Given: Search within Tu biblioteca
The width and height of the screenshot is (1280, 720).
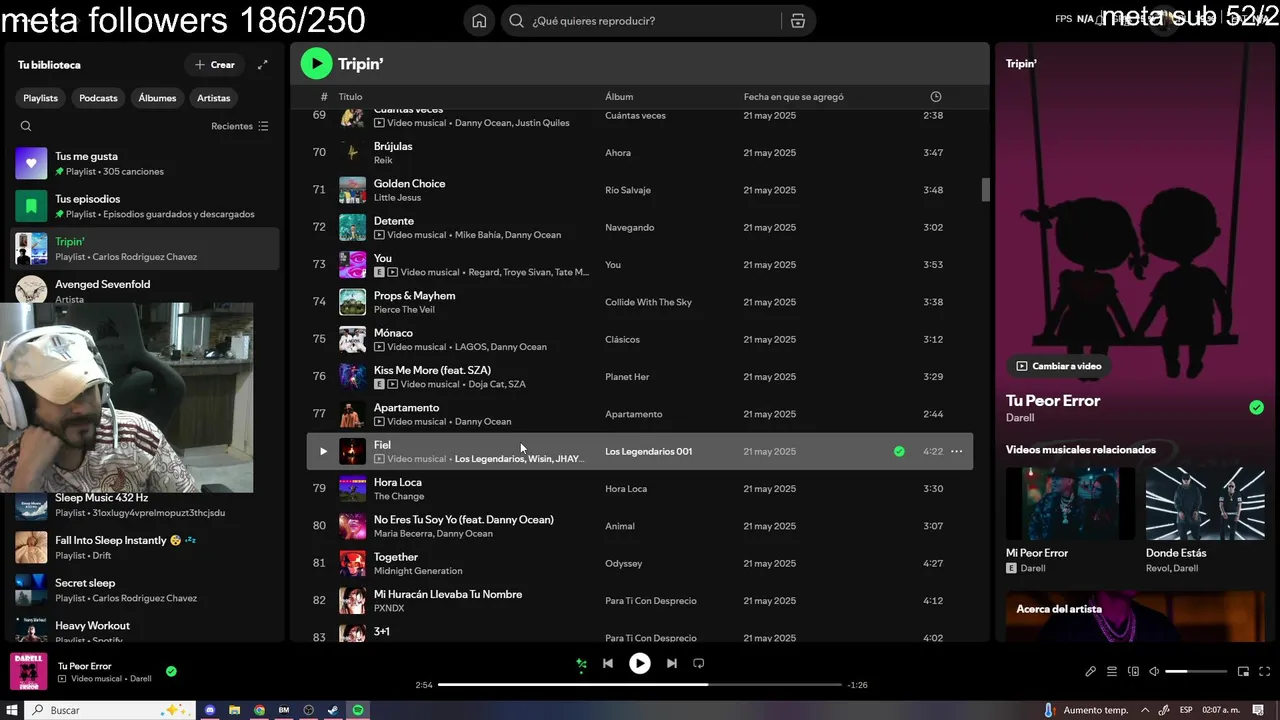Looking at the screenshot, I should (x=26, y=126).
